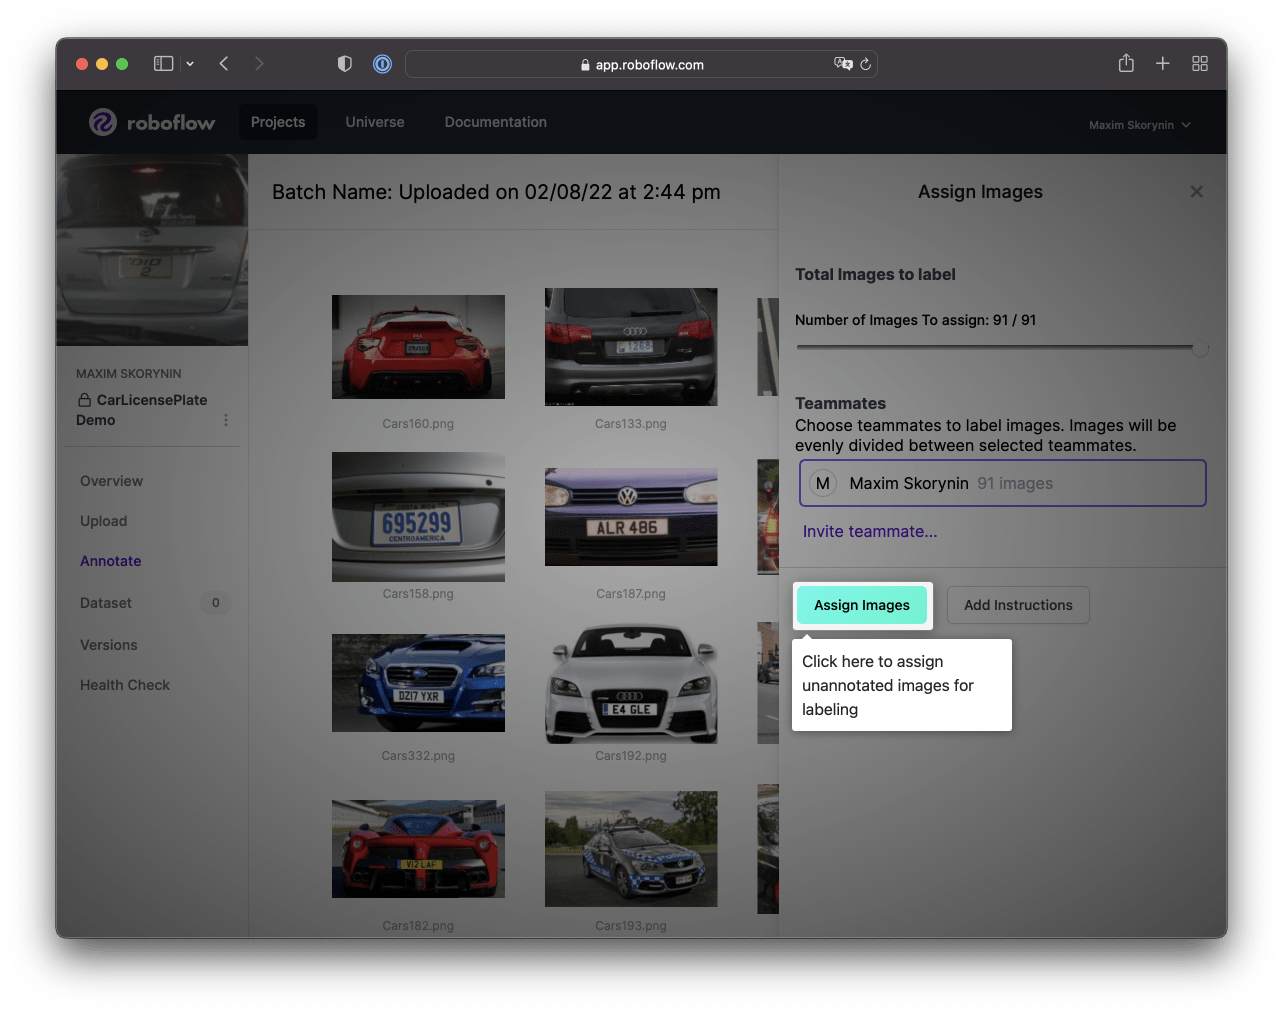Click the Assign Images button
The width and height of the screenshot is (1283, 1012).
point(862,605)
